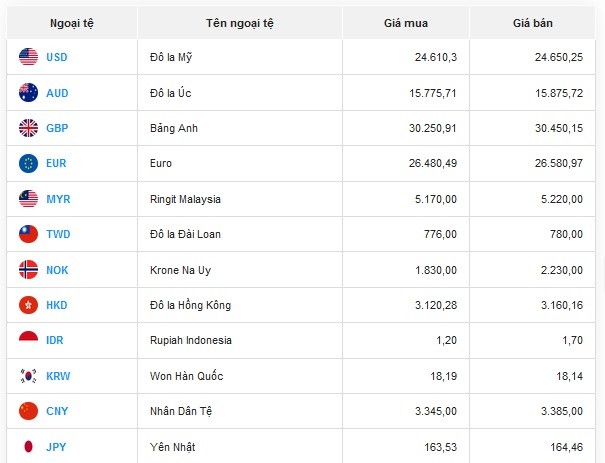Click the European Union flag icon
Screen dimensions: 605x463
click(28, 163)
